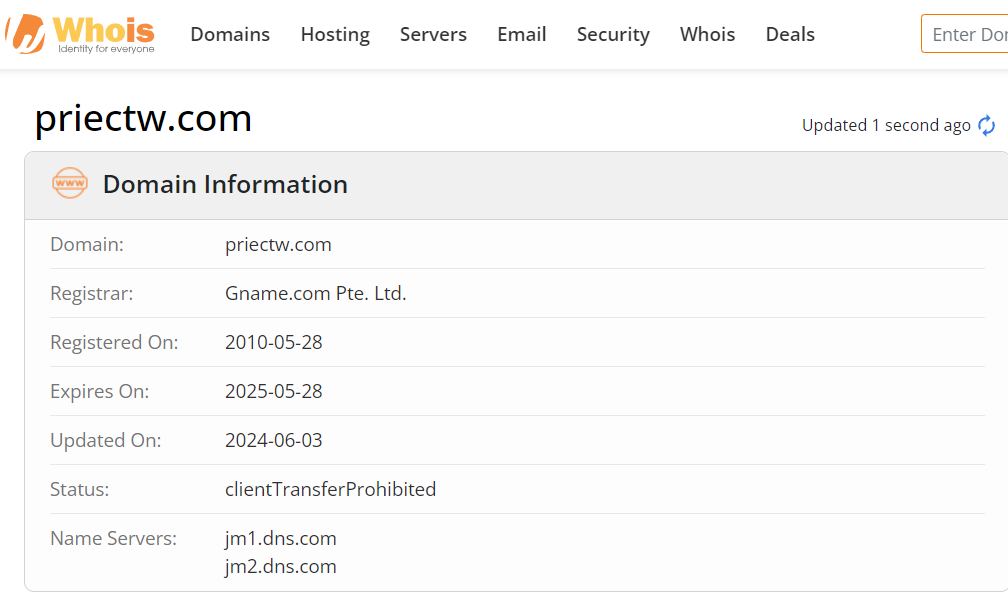Click the domain value priectw.com in the table
Image resolution: width=1008 pixels, height=592 pixels.
pyautogui.click(x=278, y=245)
